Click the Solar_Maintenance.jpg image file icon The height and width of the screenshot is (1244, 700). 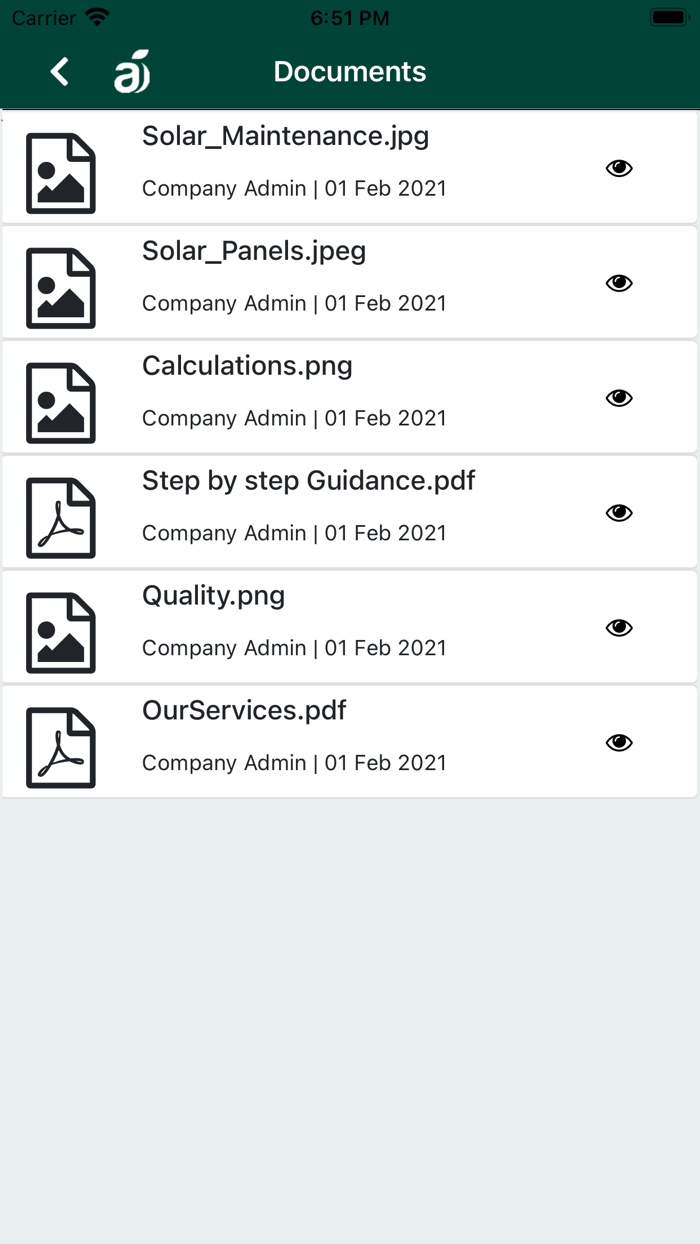[x=60, y=173]
